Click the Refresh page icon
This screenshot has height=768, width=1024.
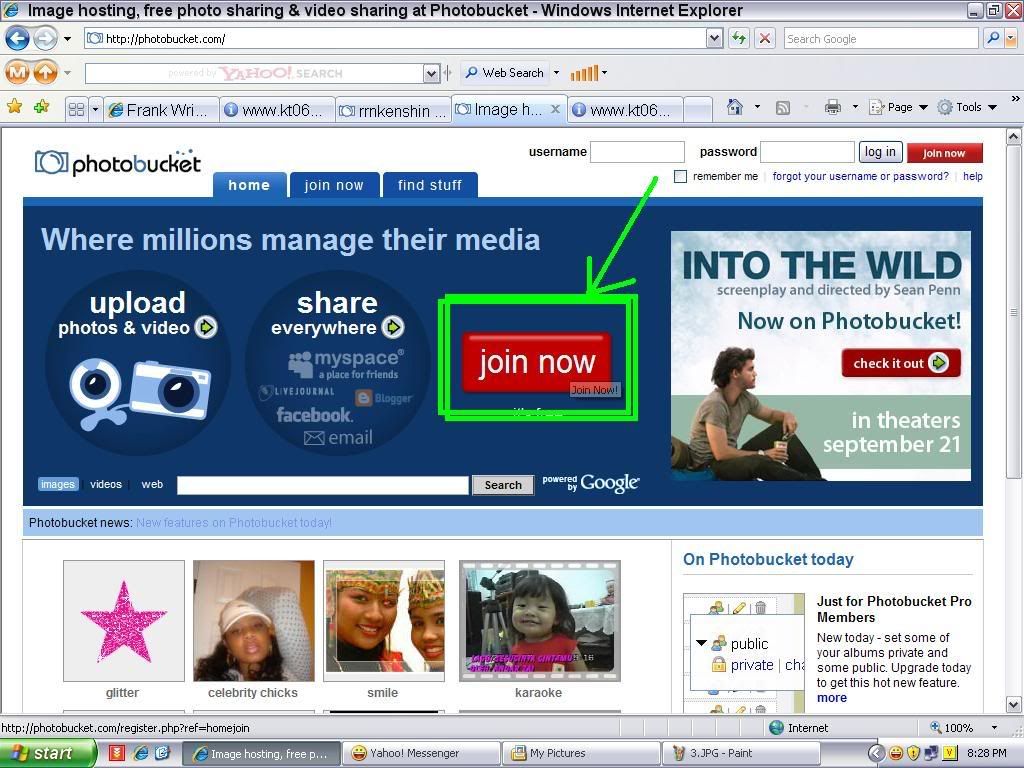click(739, 39)
